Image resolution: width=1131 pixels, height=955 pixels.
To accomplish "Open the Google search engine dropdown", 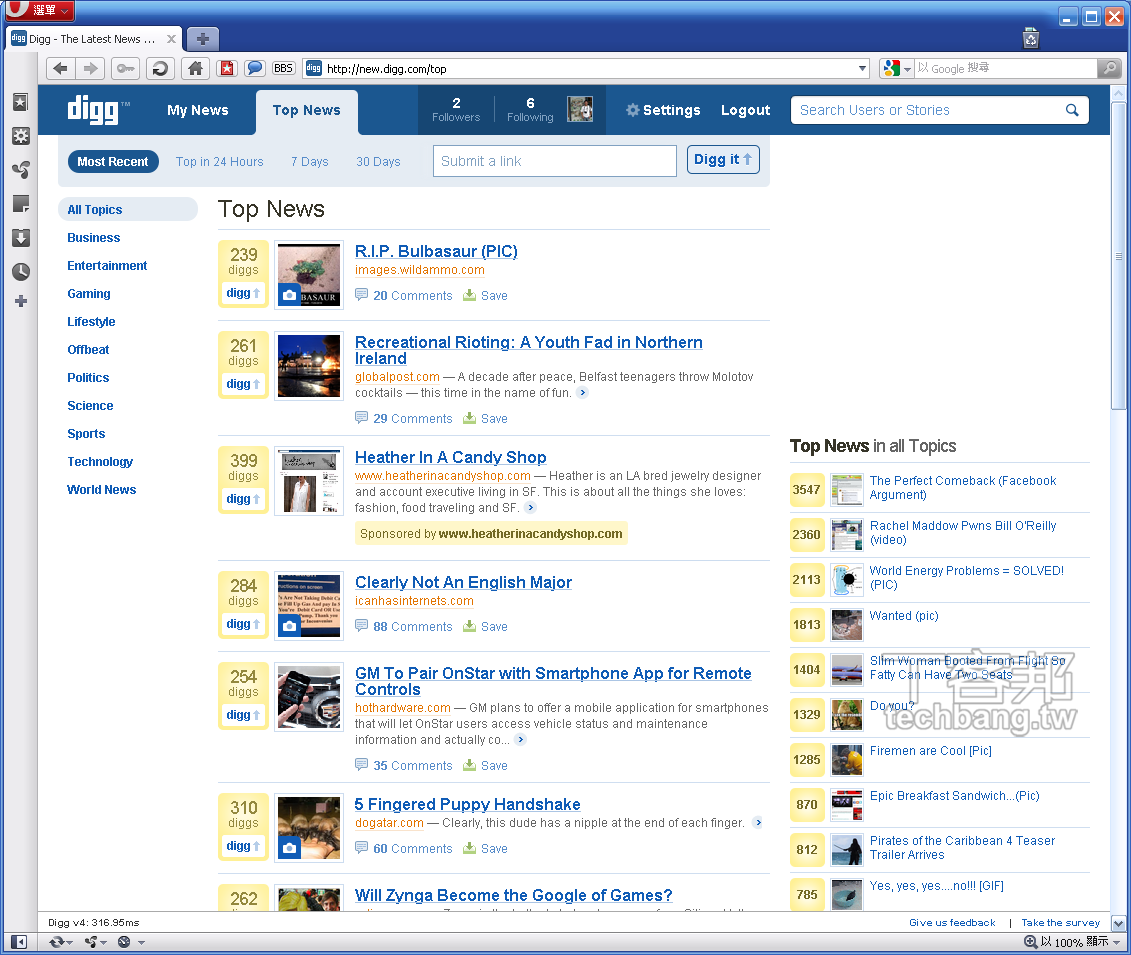I will [897, 68].
